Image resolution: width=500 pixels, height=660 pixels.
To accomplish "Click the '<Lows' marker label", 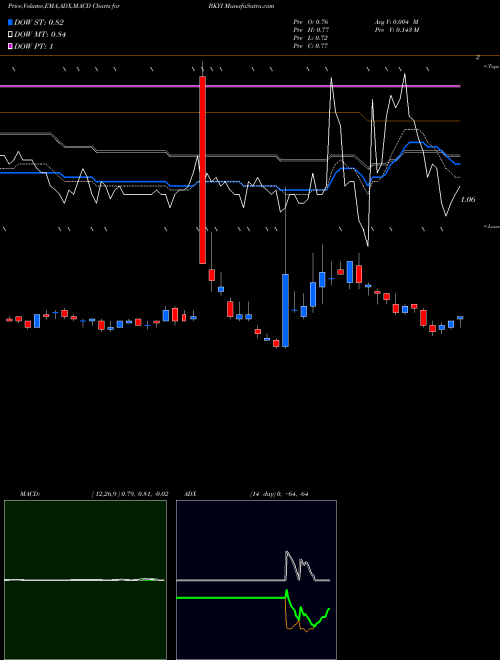I will click(x=492, y=226).
